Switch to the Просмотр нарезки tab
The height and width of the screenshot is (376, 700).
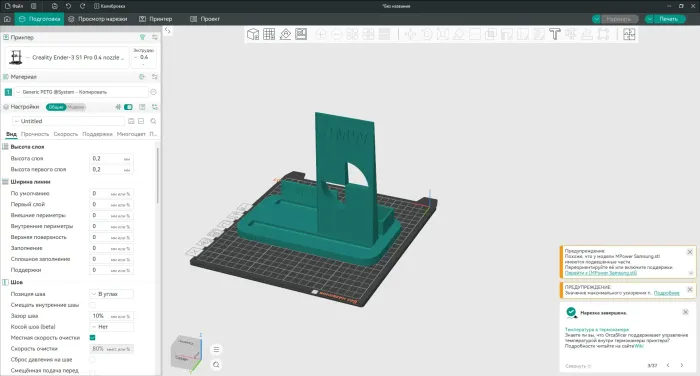98,19
